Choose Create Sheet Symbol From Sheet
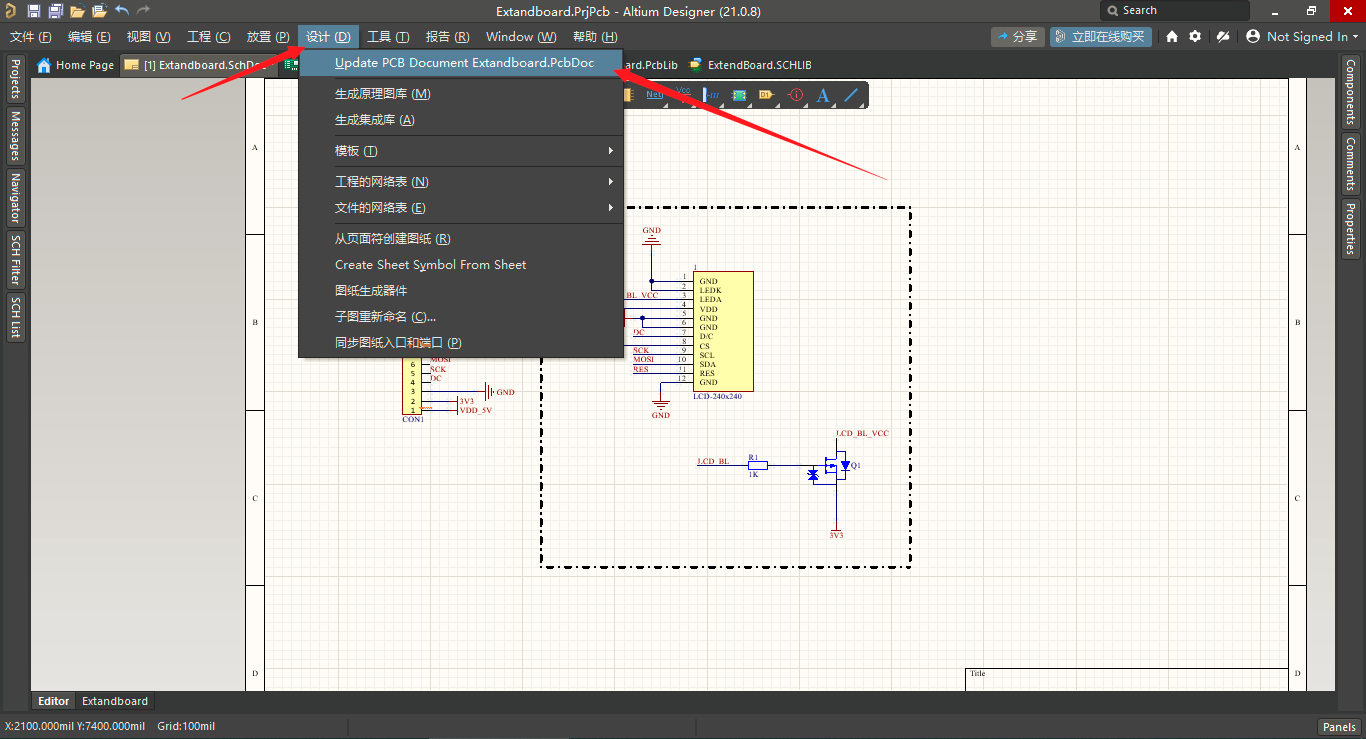 point(461,265)
